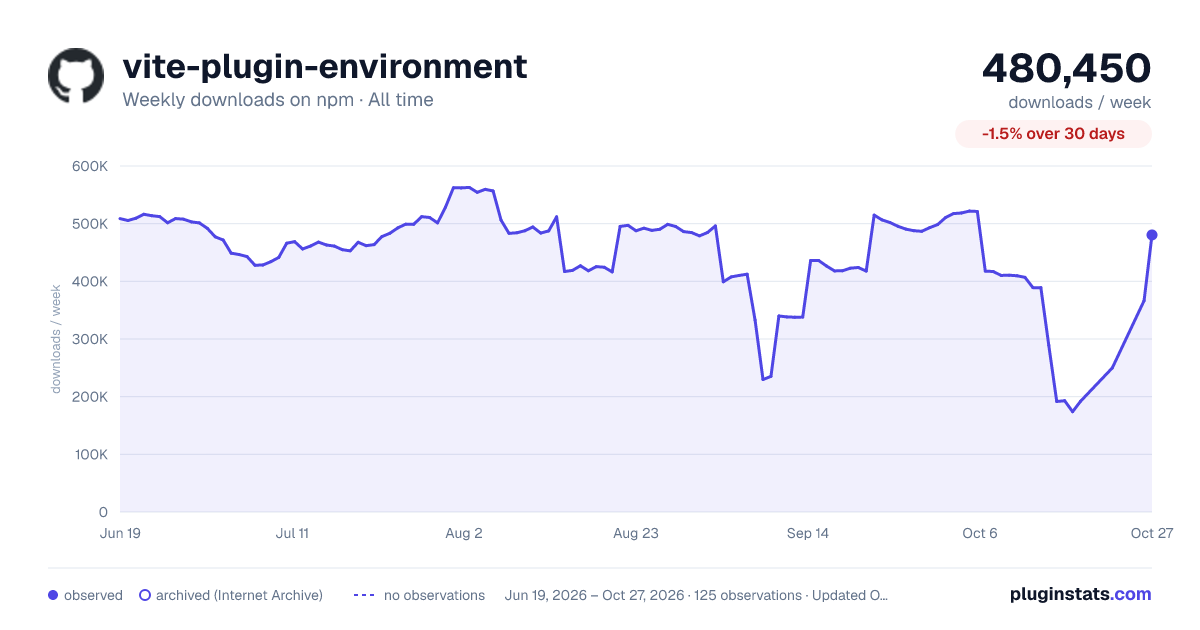Click the -1.5% over 30 days badge

[1053, 134]
